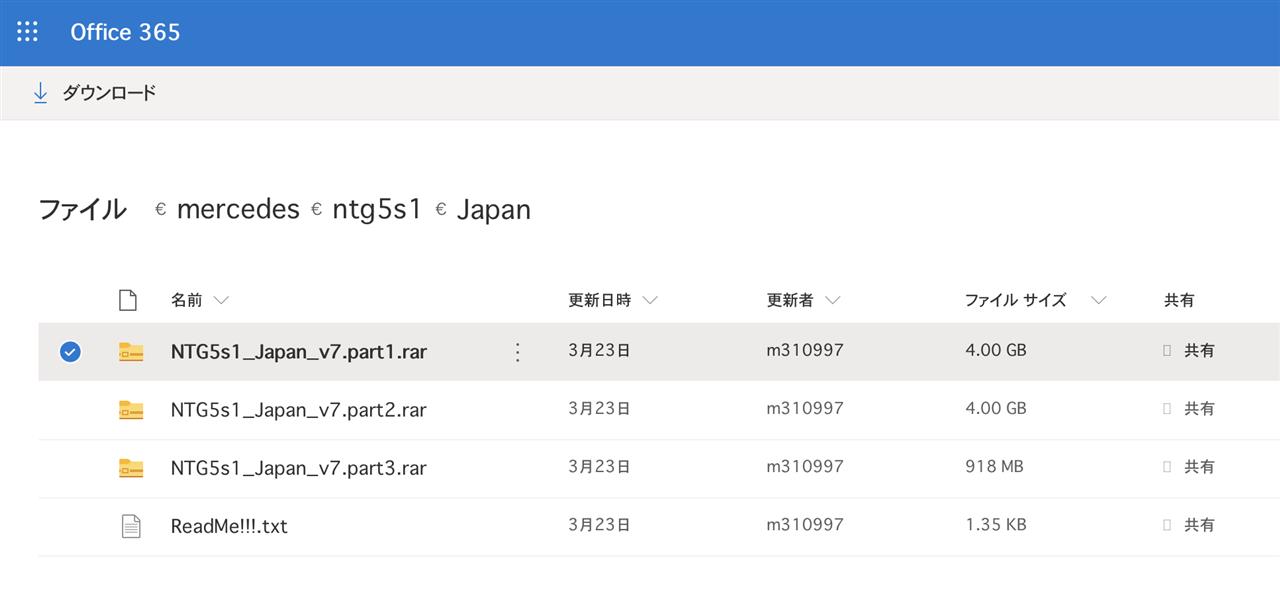Click the download arrow icon

[40, 93]
